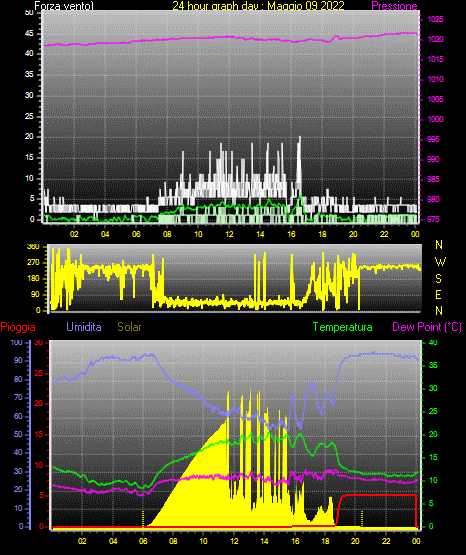This screenshot has width=466, height=555.
Task: Click the blue Umidita legend label
Action: tap(84, 327)
